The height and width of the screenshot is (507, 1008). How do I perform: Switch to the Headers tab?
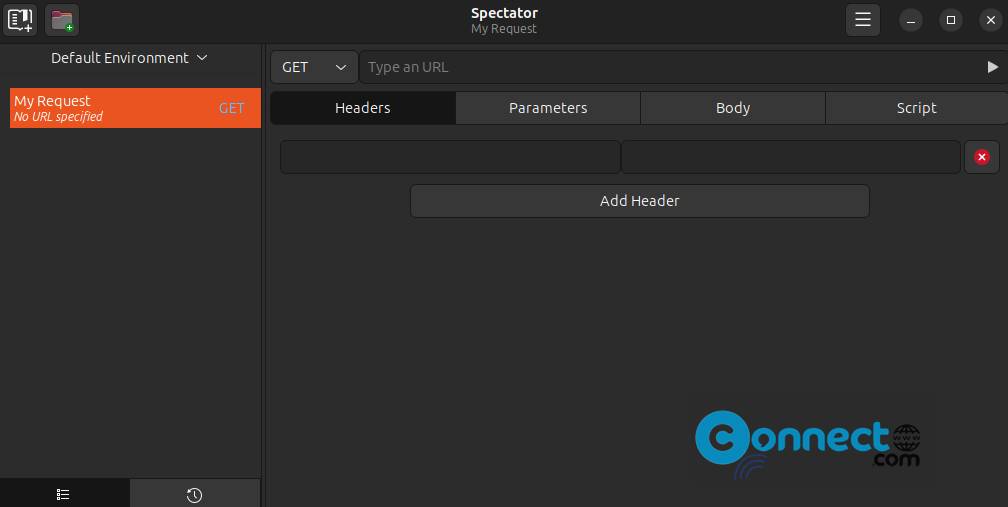click(363, 108)
